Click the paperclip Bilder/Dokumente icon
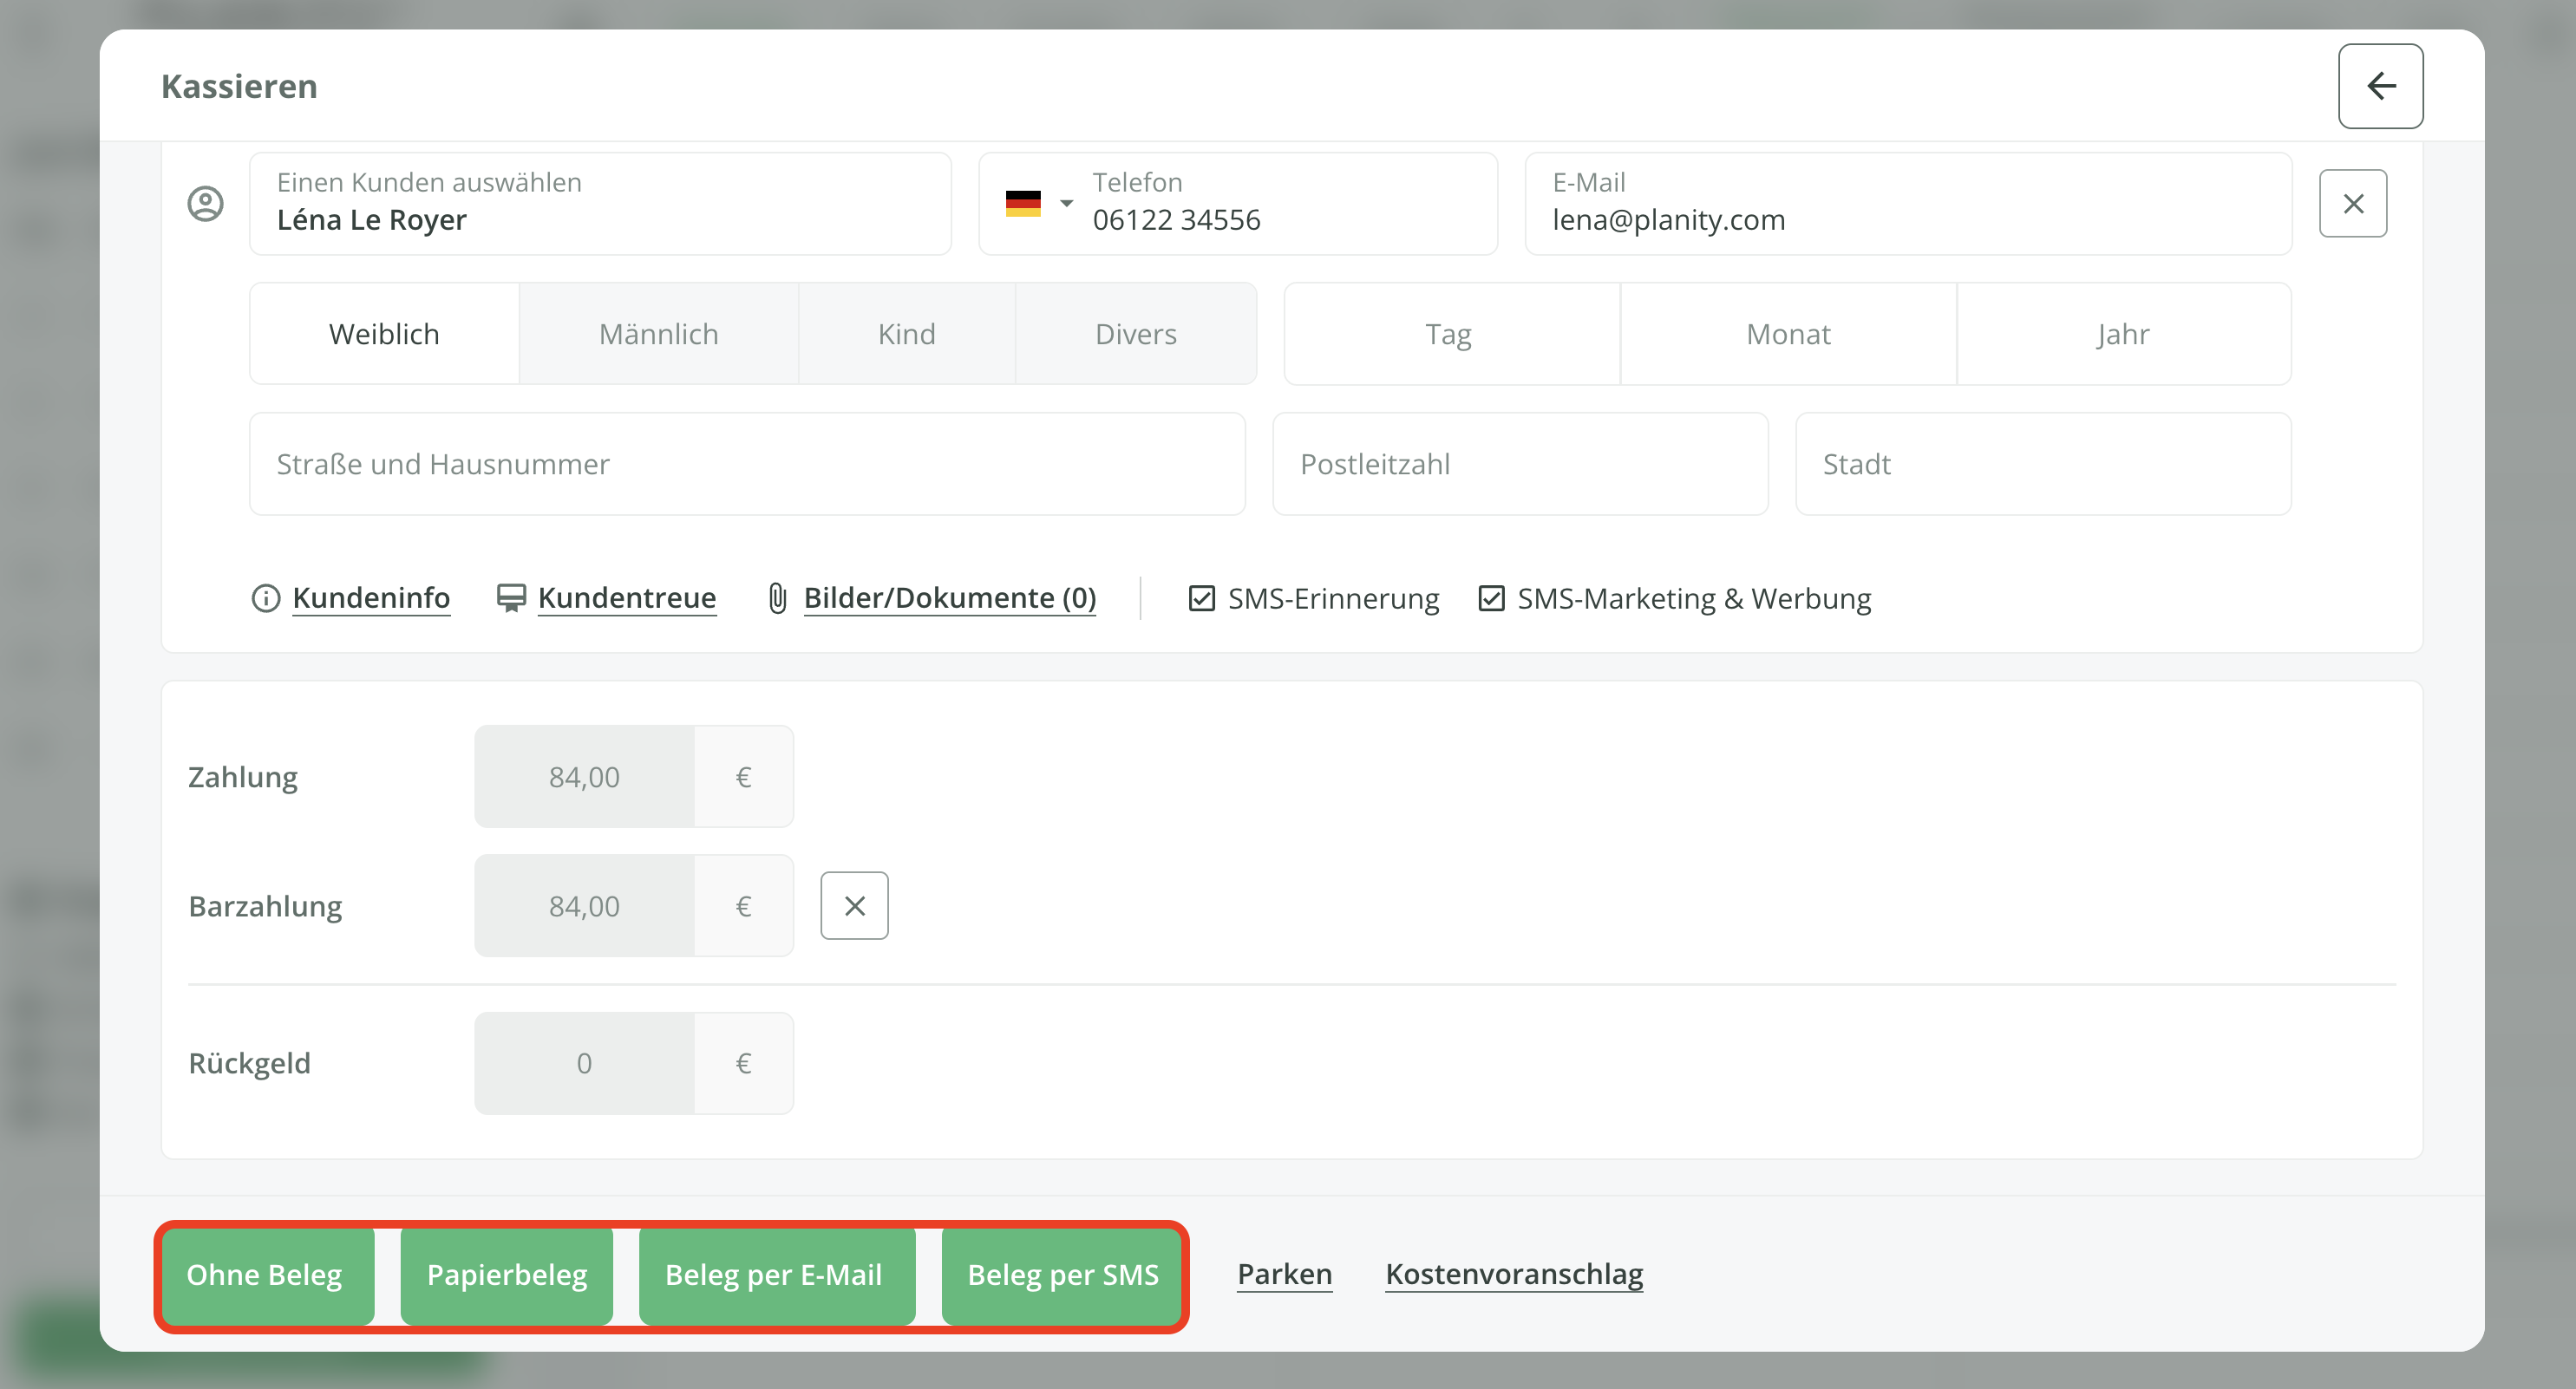The width and height of the screenshot is (2576, 1389). tap(777, 598)
